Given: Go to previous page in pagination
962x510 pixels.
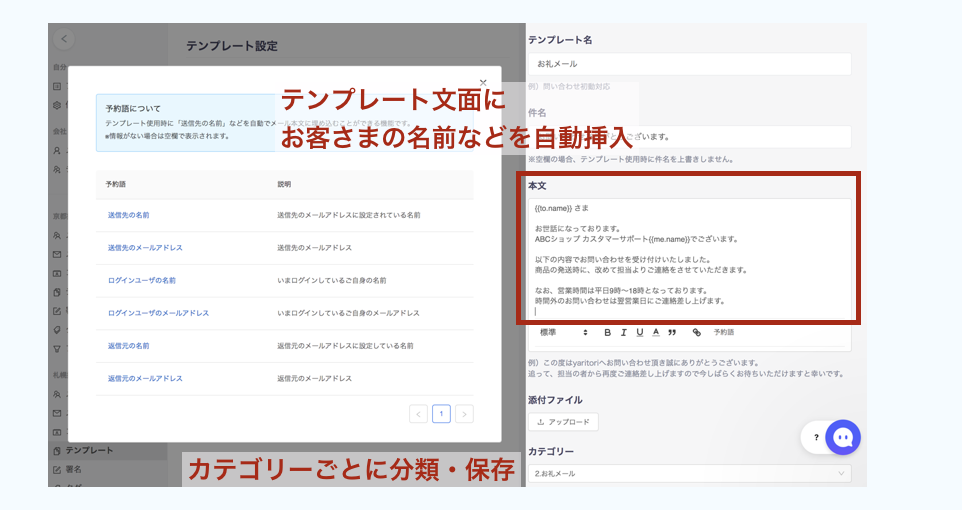Looking at the screenshot, I should [x=418, y=413].
